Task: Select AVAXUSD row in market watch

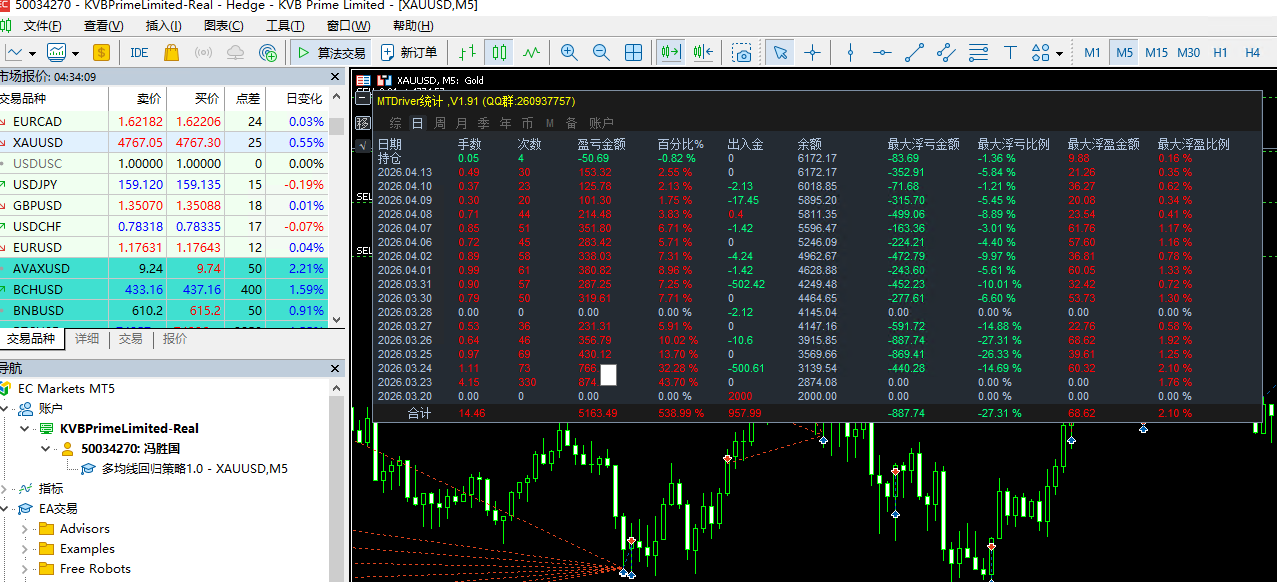Action: click(163, 268)
